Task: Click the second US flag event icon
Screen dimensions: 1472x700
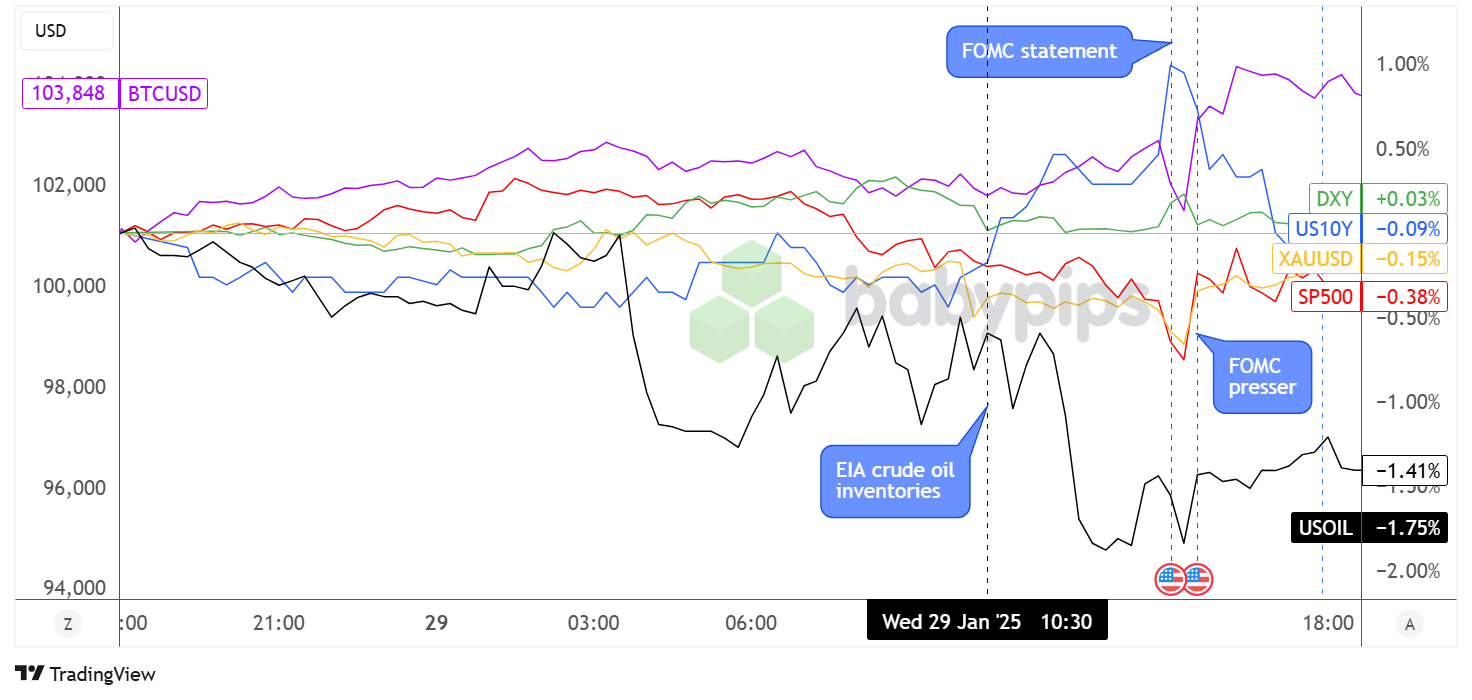Action: 1197,578
